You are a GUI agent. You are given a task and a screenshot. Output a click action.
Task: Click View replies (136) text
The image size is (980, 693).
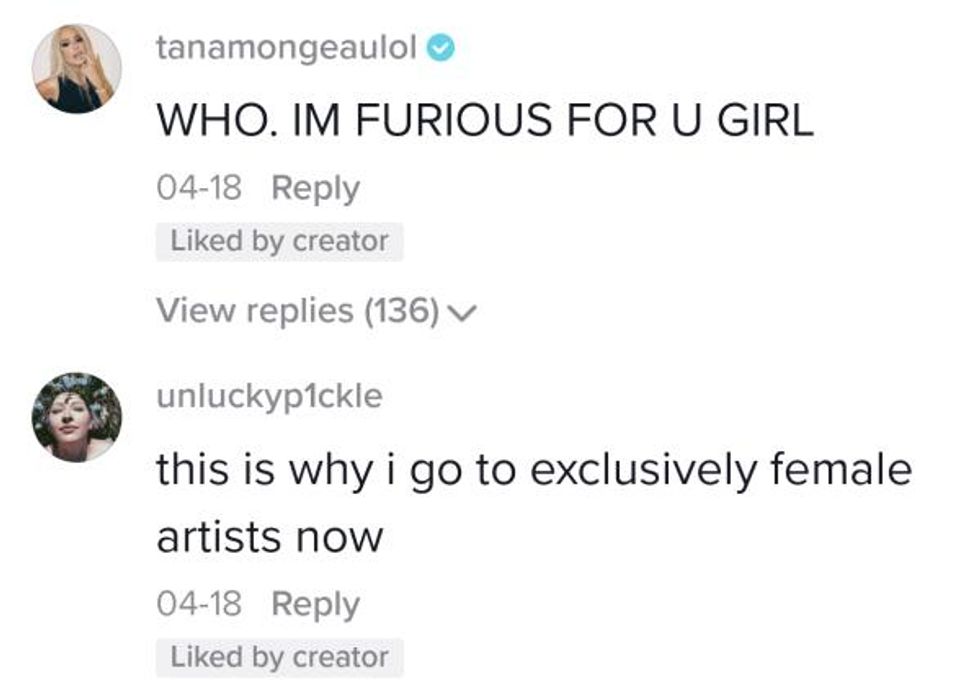(x=297, y=311)
